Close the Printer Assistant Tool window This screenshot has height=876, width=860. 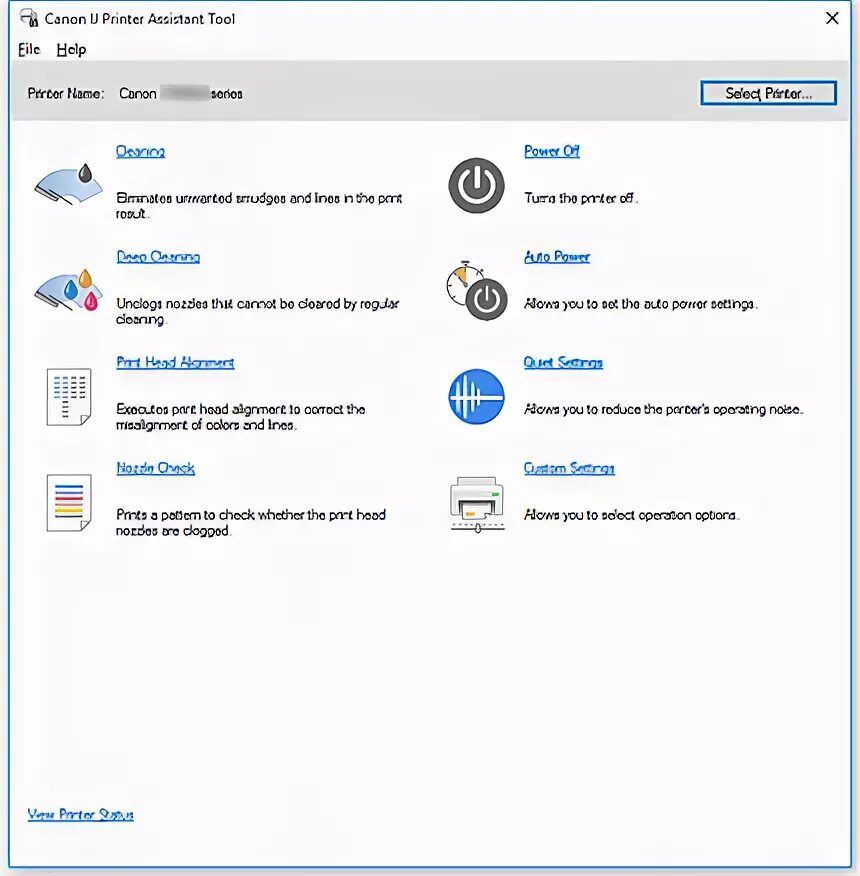[832, 18]
